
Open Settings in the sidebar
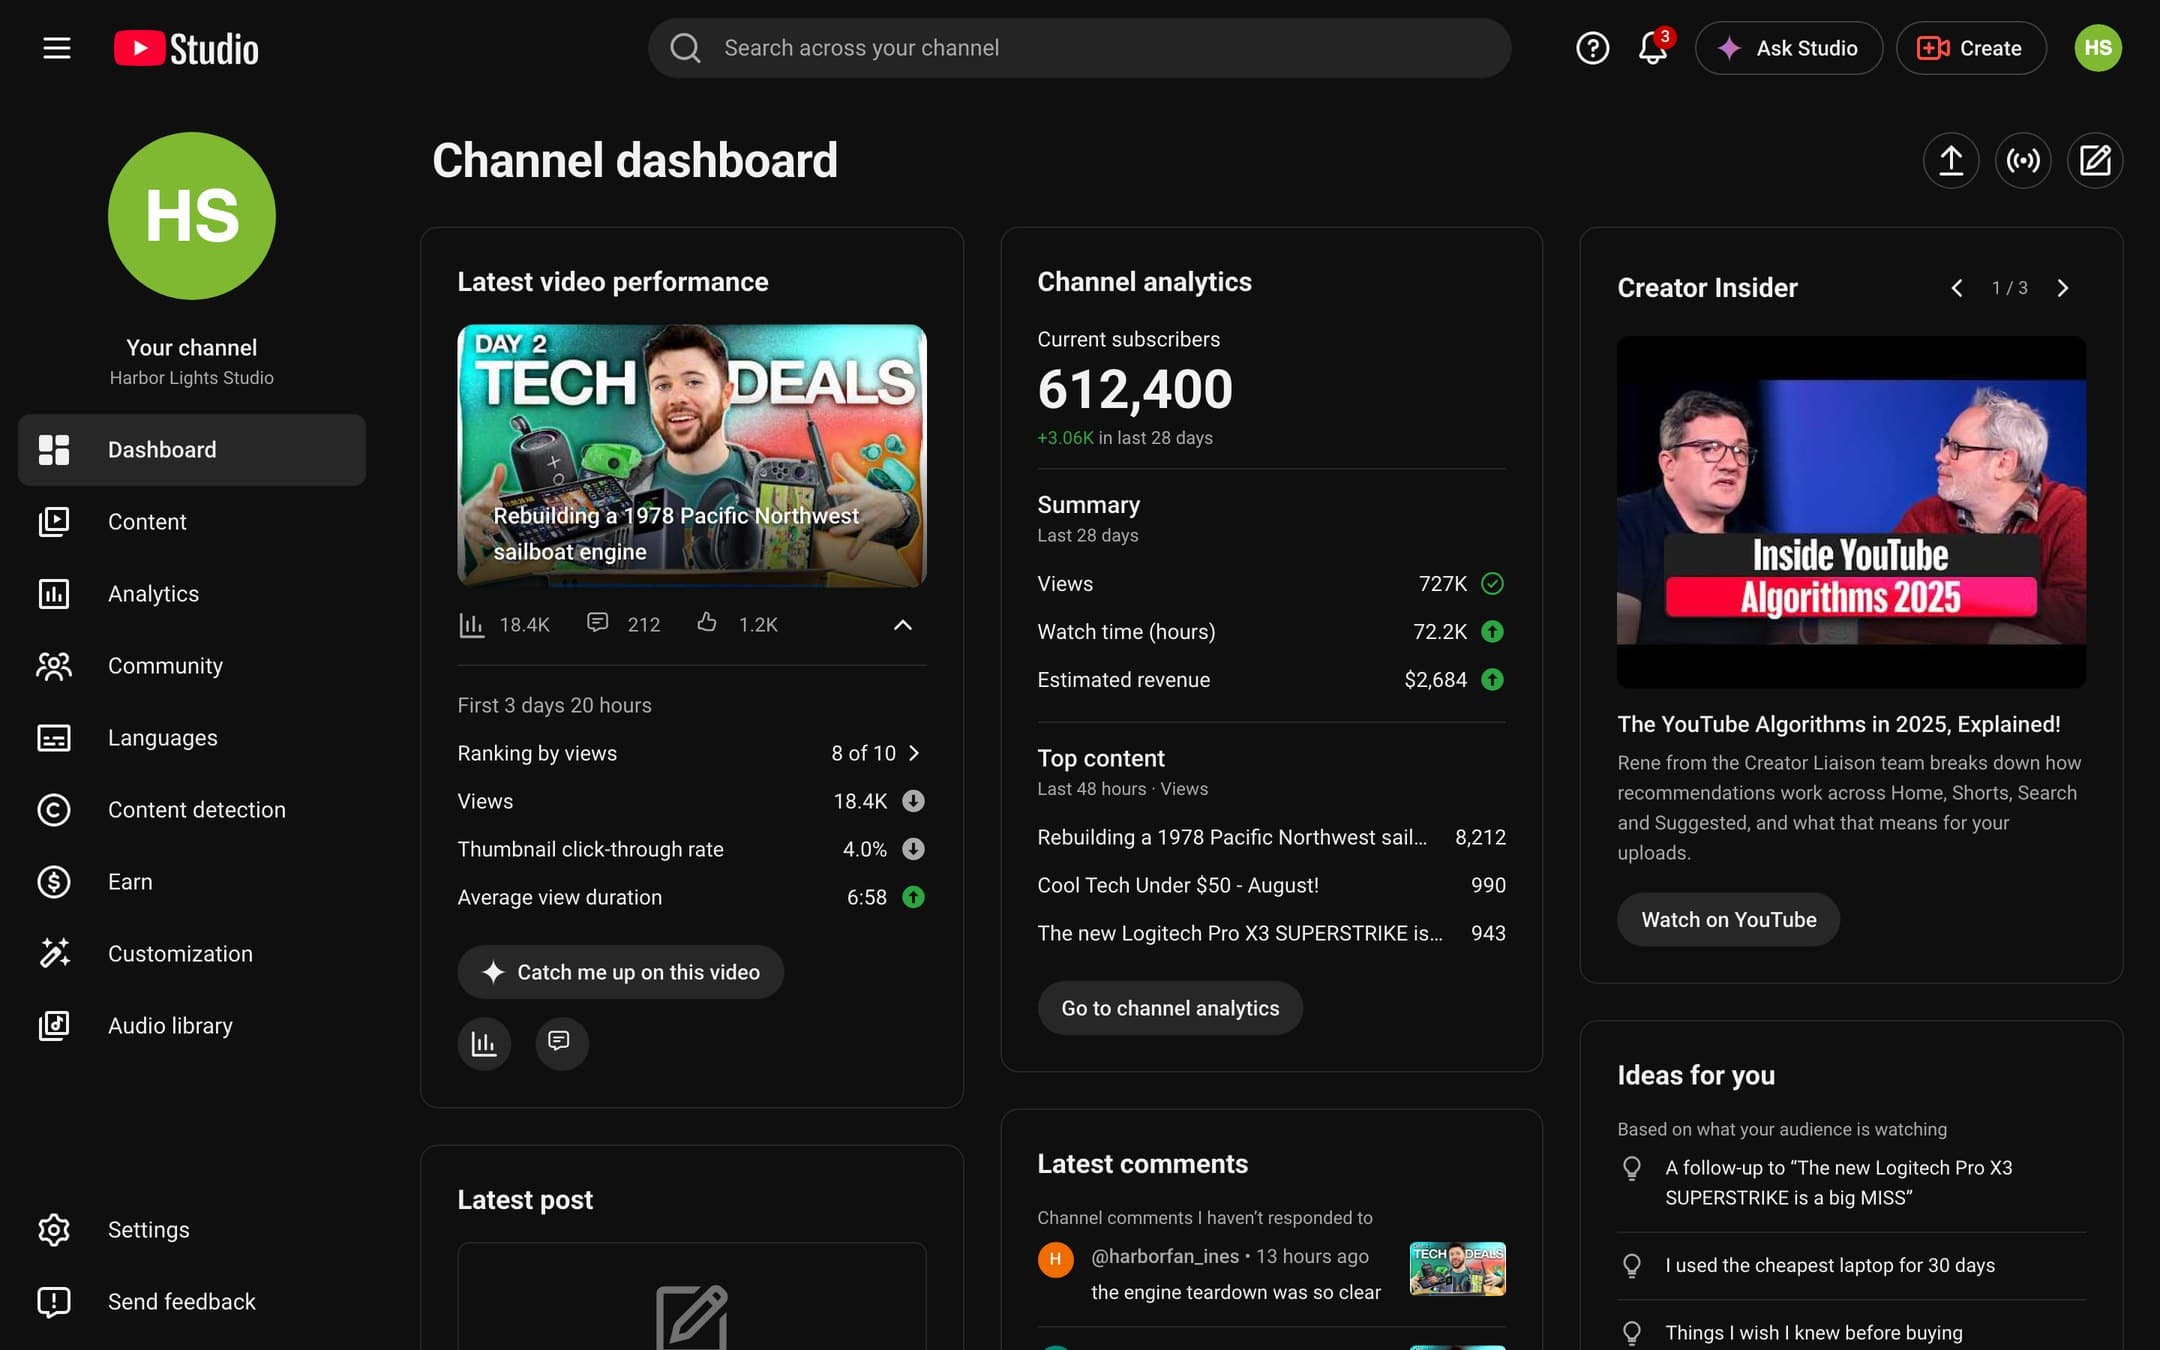(192, 1230)
